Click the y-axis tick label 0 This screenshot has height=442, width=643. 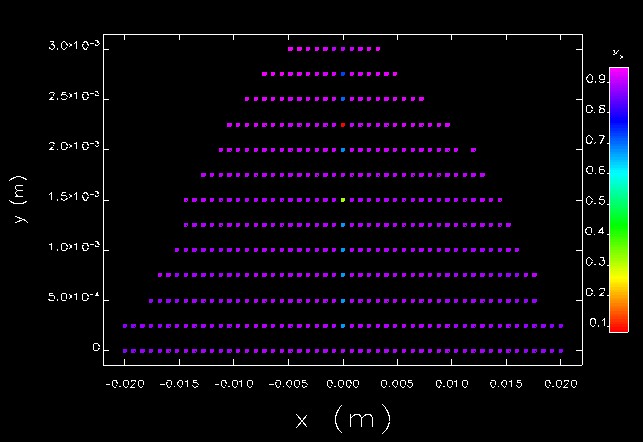(x=95, y=349)
